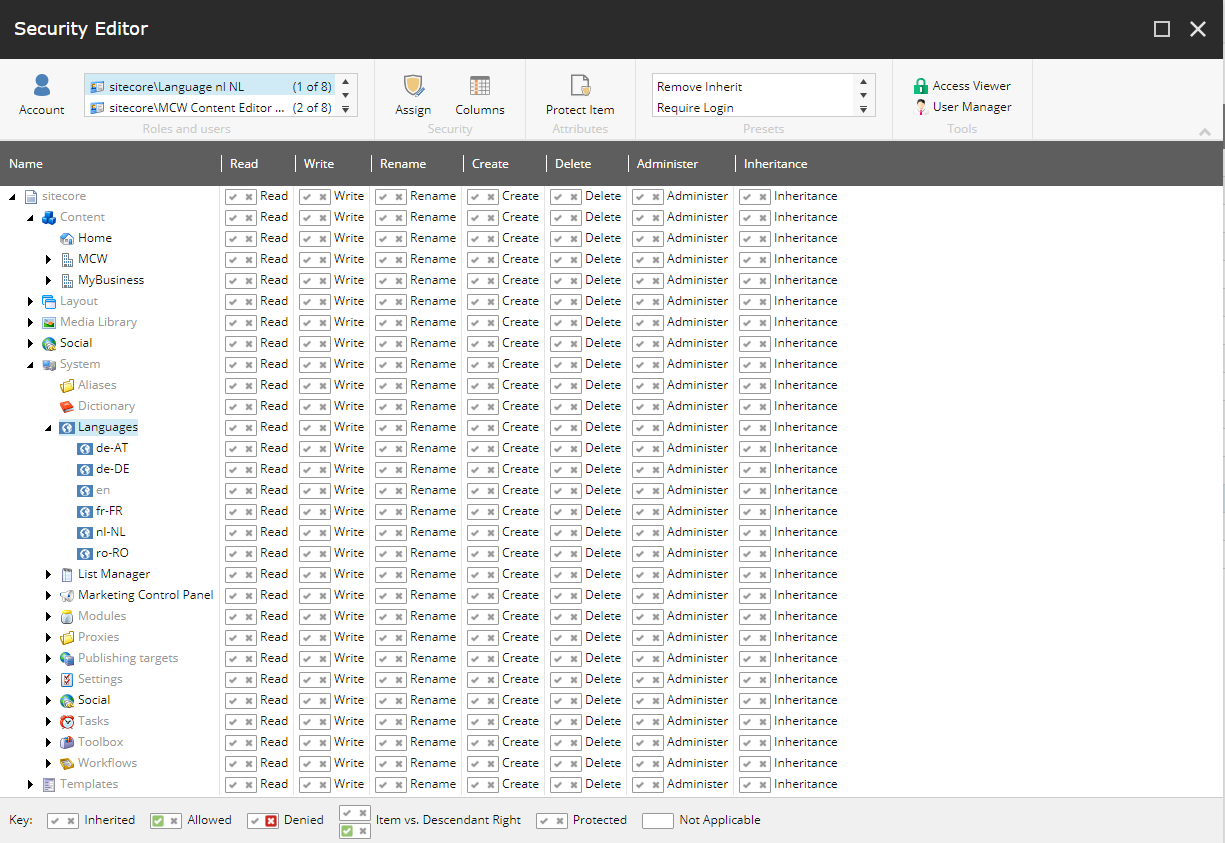Select sitecore\Language nl NL role

click(210, 87)
